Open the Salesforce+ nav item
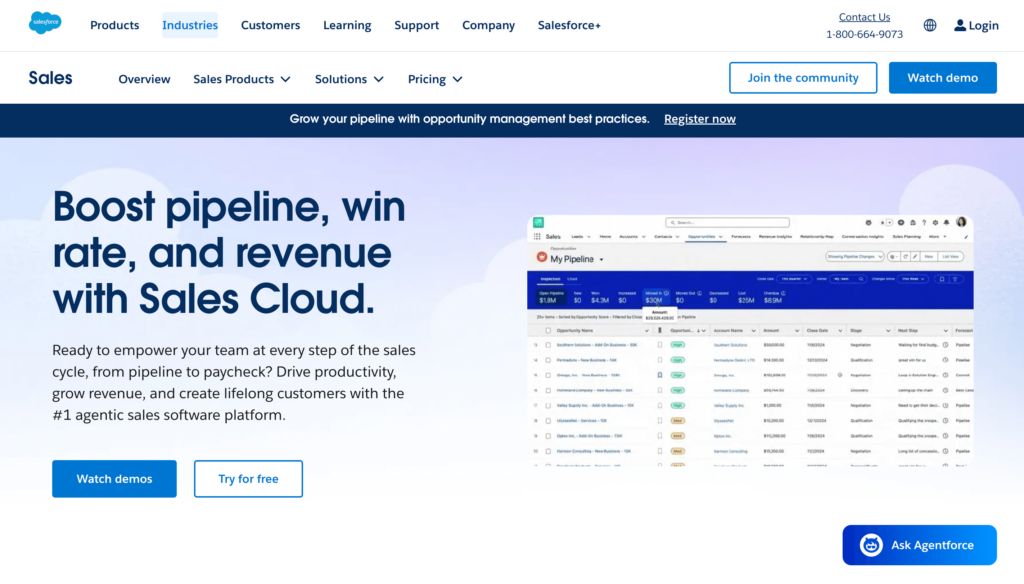 coord(569,25)
